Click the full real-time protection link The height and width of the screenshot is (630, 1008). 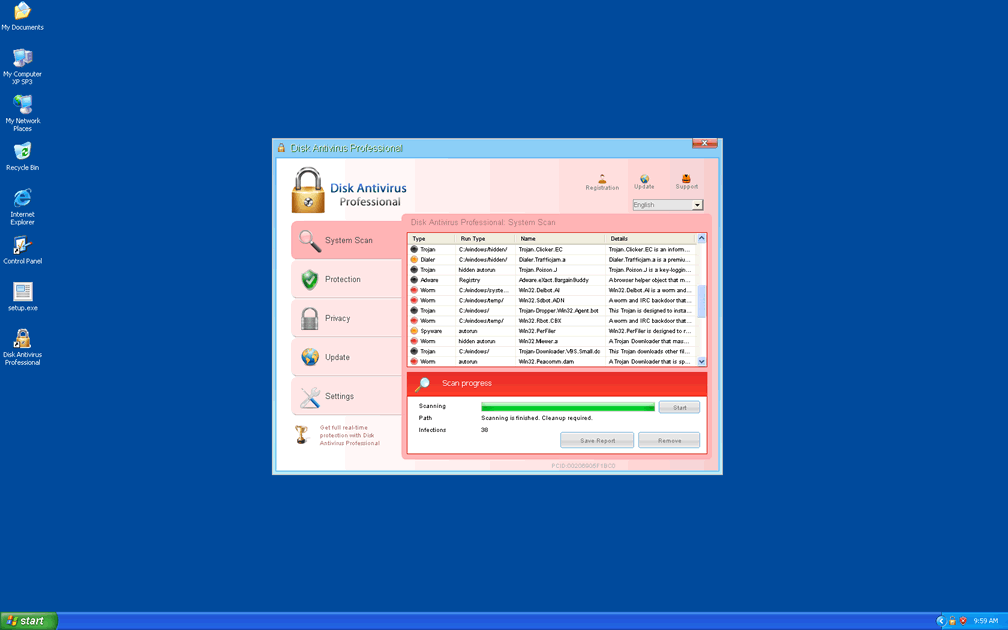pos(349,435)
